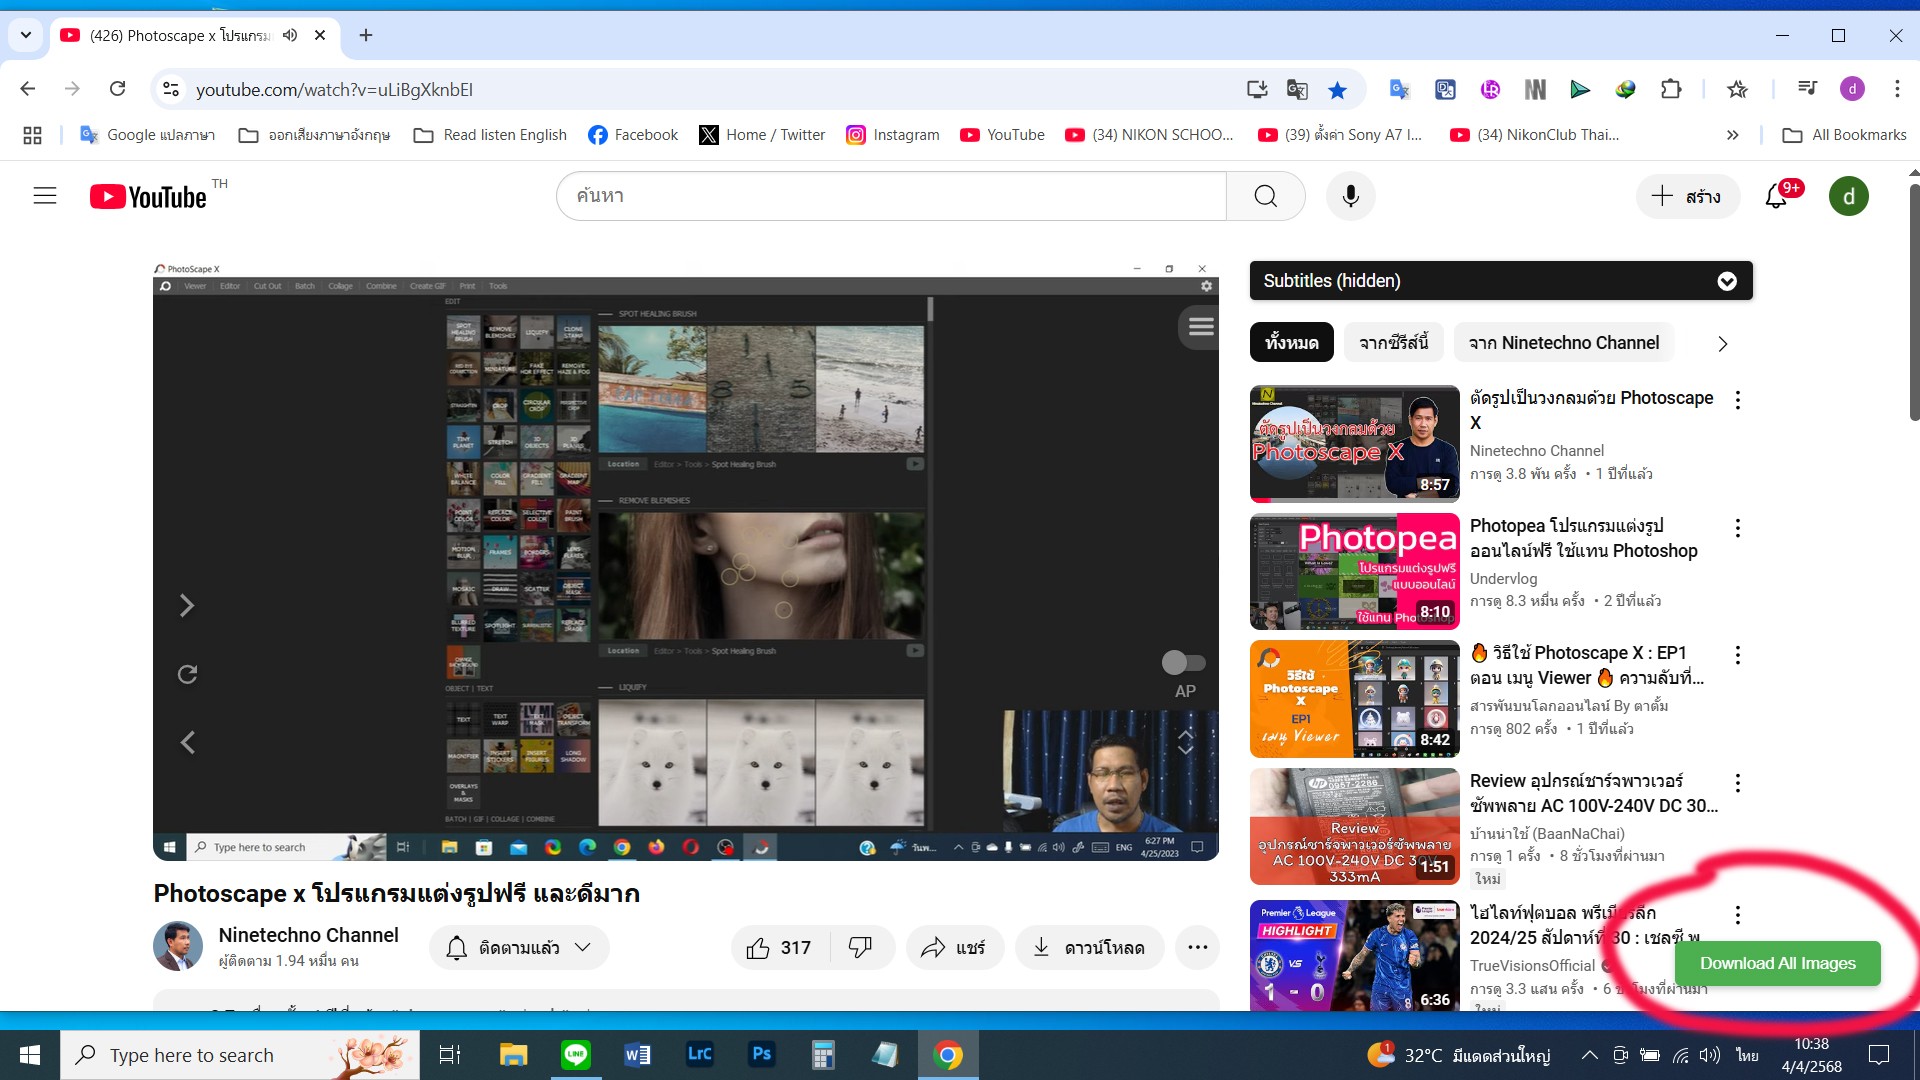Open options for ตัดรูปเป็นวงกลมด้วย Photoscape X
The height and width of the screenshot is (1080, 1920).
point(1738,400)
